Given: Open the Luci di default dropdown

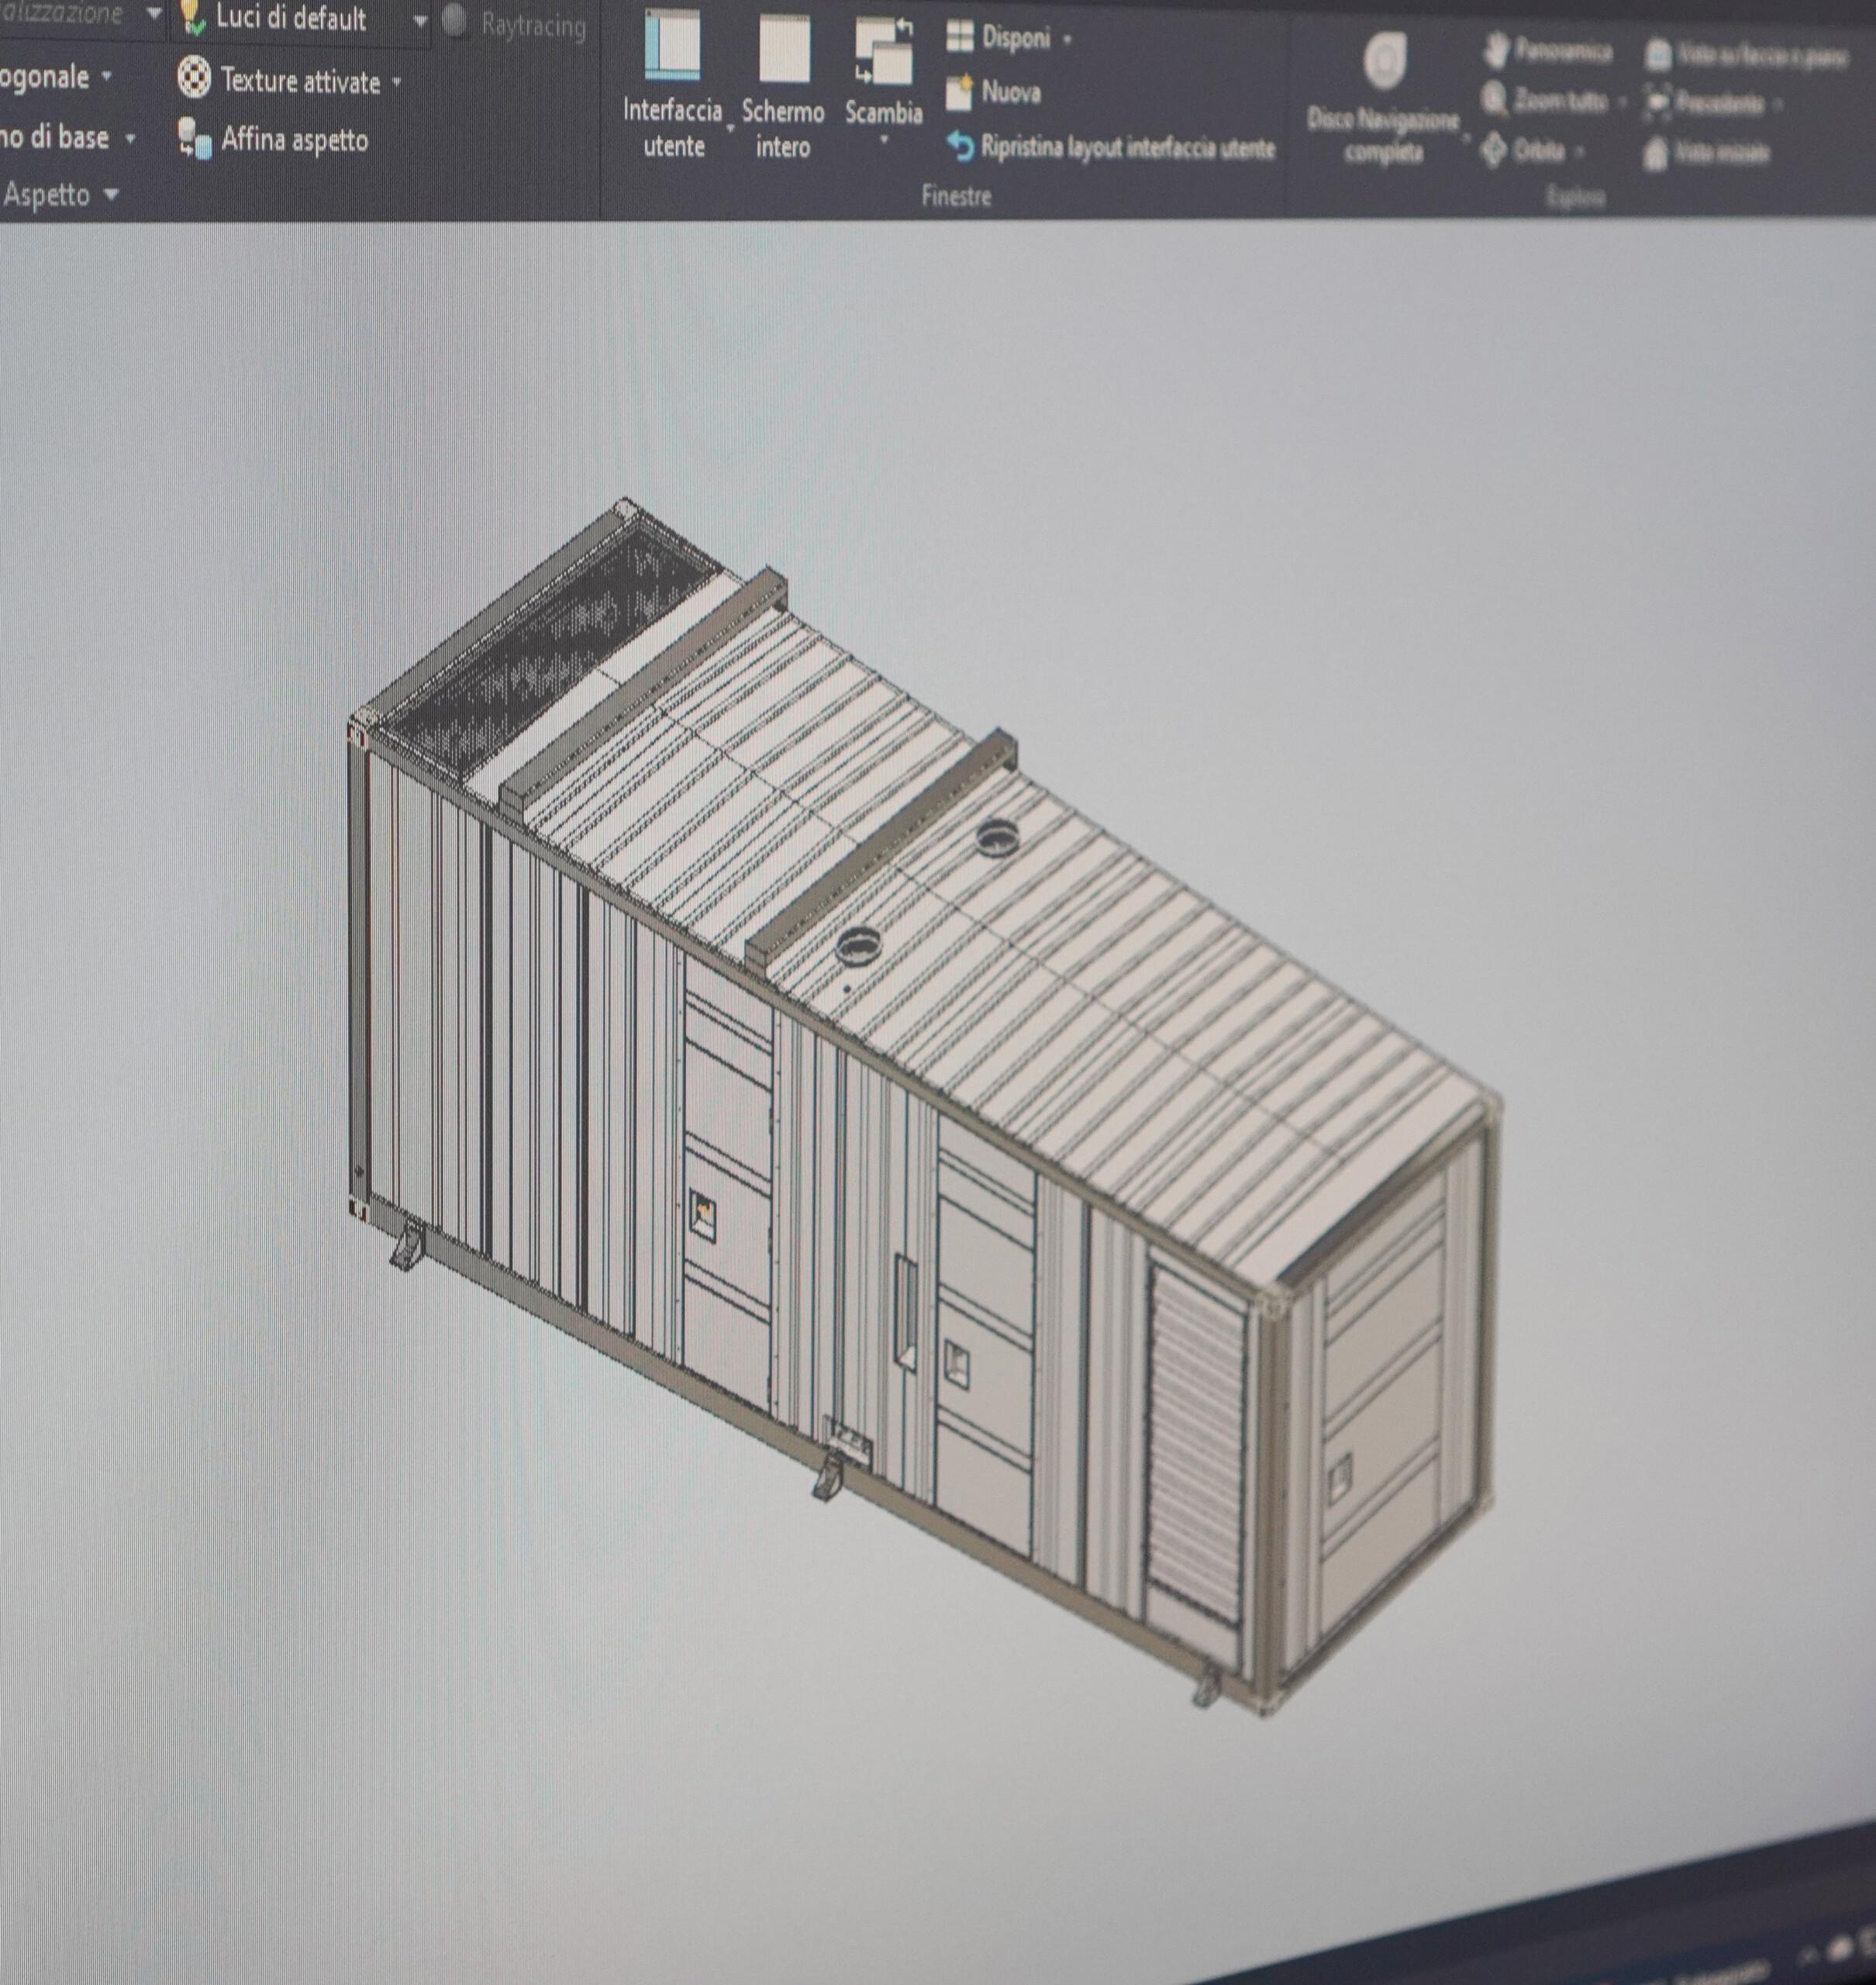Looking at the screenshot, I should coord(420,20).
